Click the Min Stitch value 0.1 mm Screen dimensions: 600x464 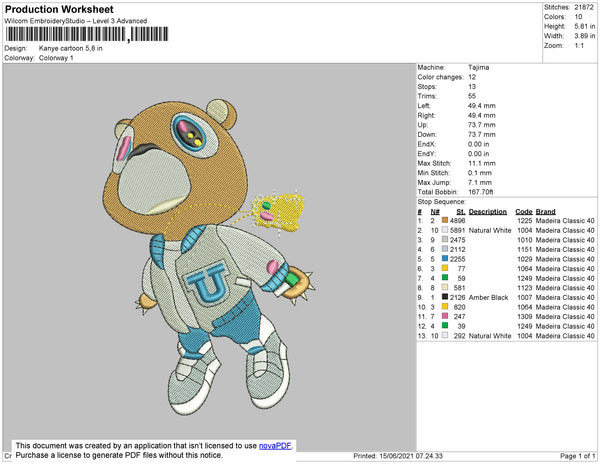pyautogui.click(x=480, y=173)
